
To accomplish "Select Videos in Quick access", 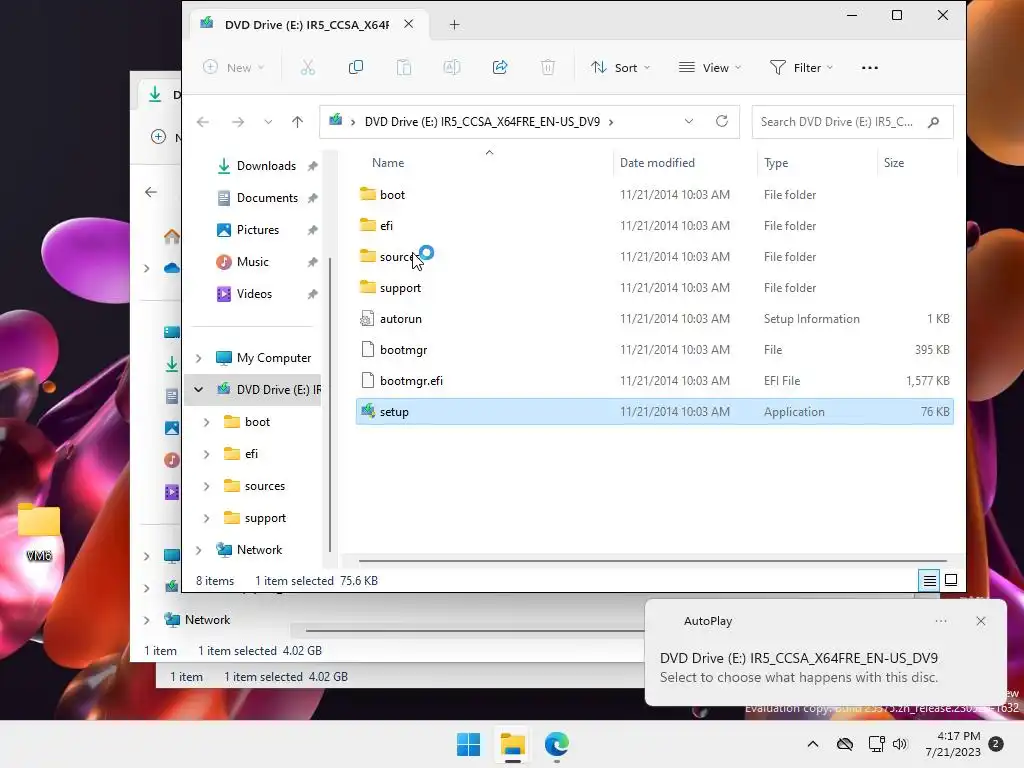I will pyautogui.click(x=254, y=294).
